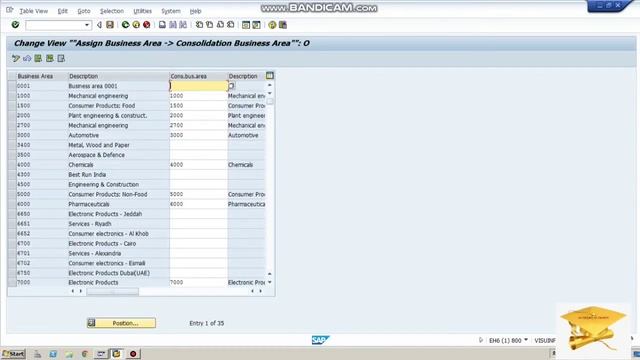
Task: Click the Select Block icon
Action: [49, 58]
